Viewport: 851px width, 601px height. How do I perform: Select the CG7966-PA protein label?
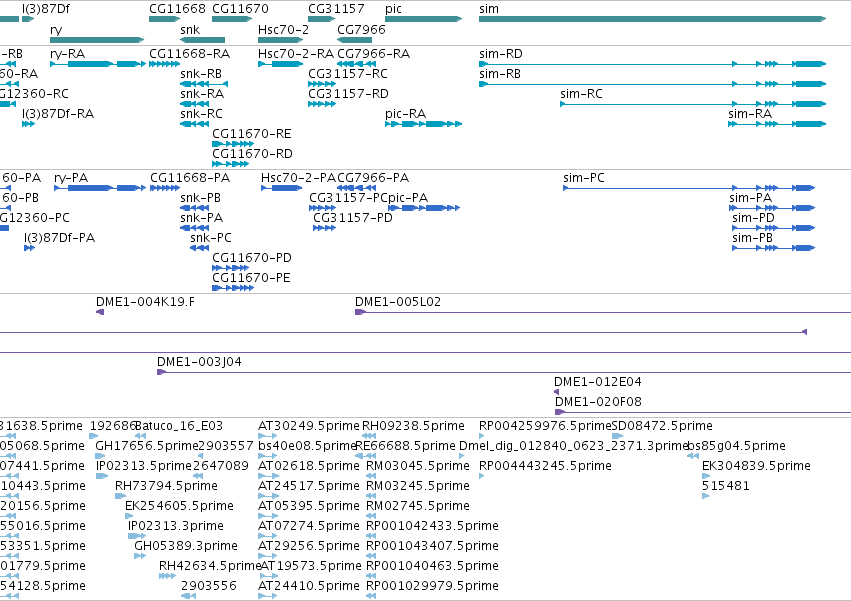coord(373,178)
